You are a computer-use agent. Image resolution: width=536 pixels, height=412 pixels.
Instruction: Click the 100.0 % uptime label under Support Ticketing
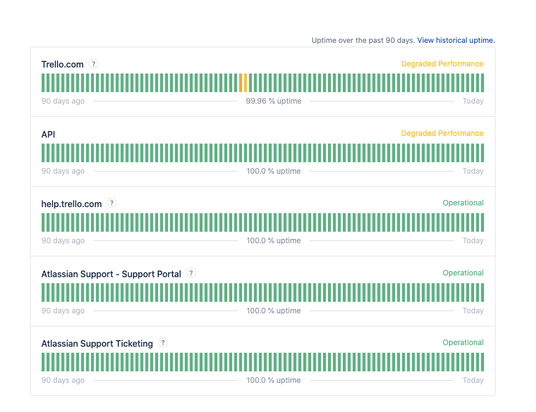273,380
